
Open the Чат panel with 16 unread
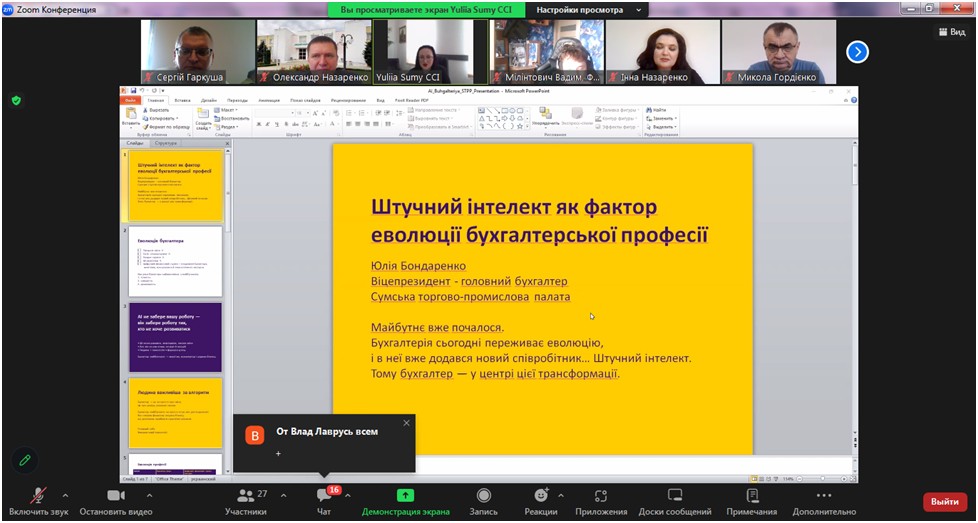click(324, 496)
